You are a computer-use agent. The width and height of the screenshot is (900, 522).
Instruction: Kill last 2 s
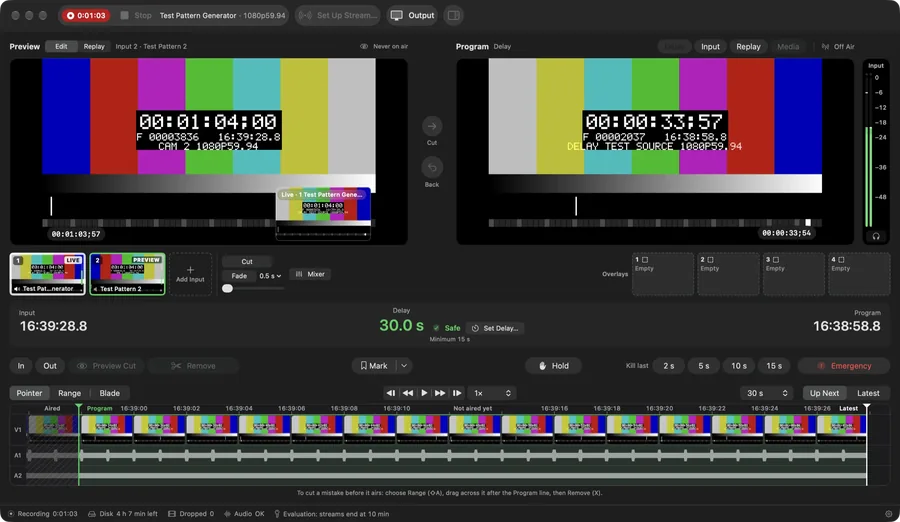point(669,366)
